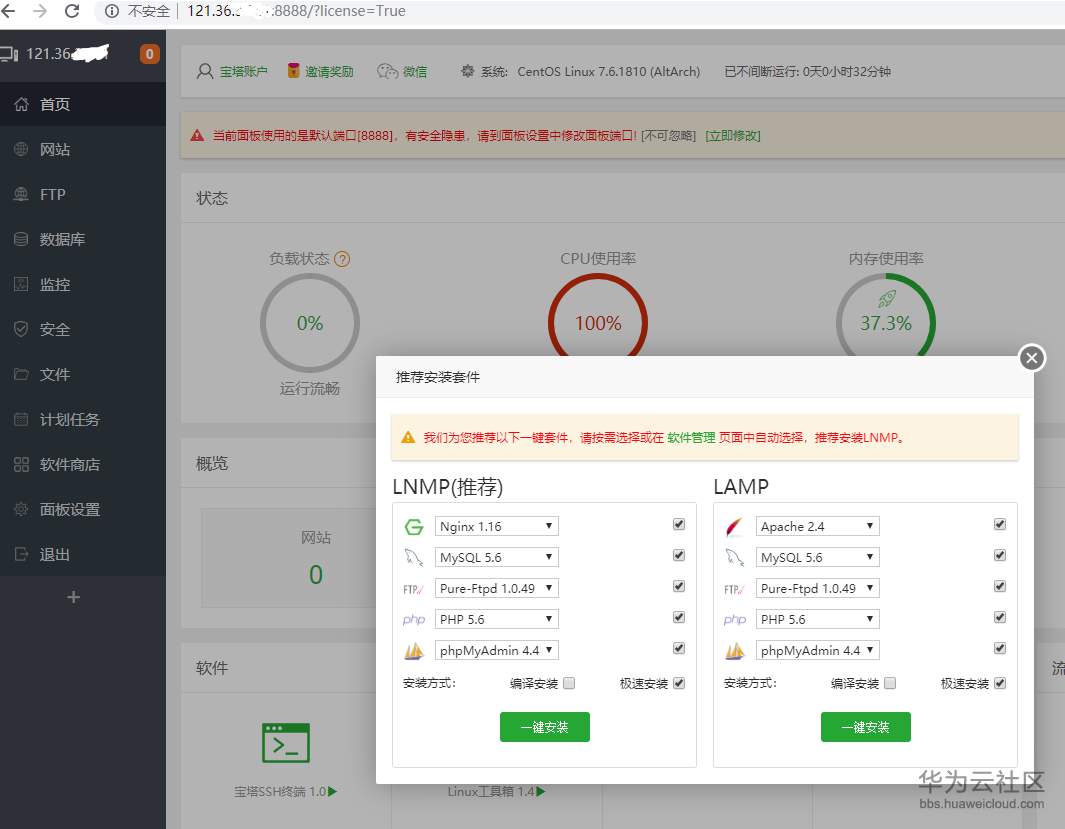This screenshot has height=829, width=1065.
Task: Toggle 极速安装 checkbox under LNMP
Action: (679, 683)
